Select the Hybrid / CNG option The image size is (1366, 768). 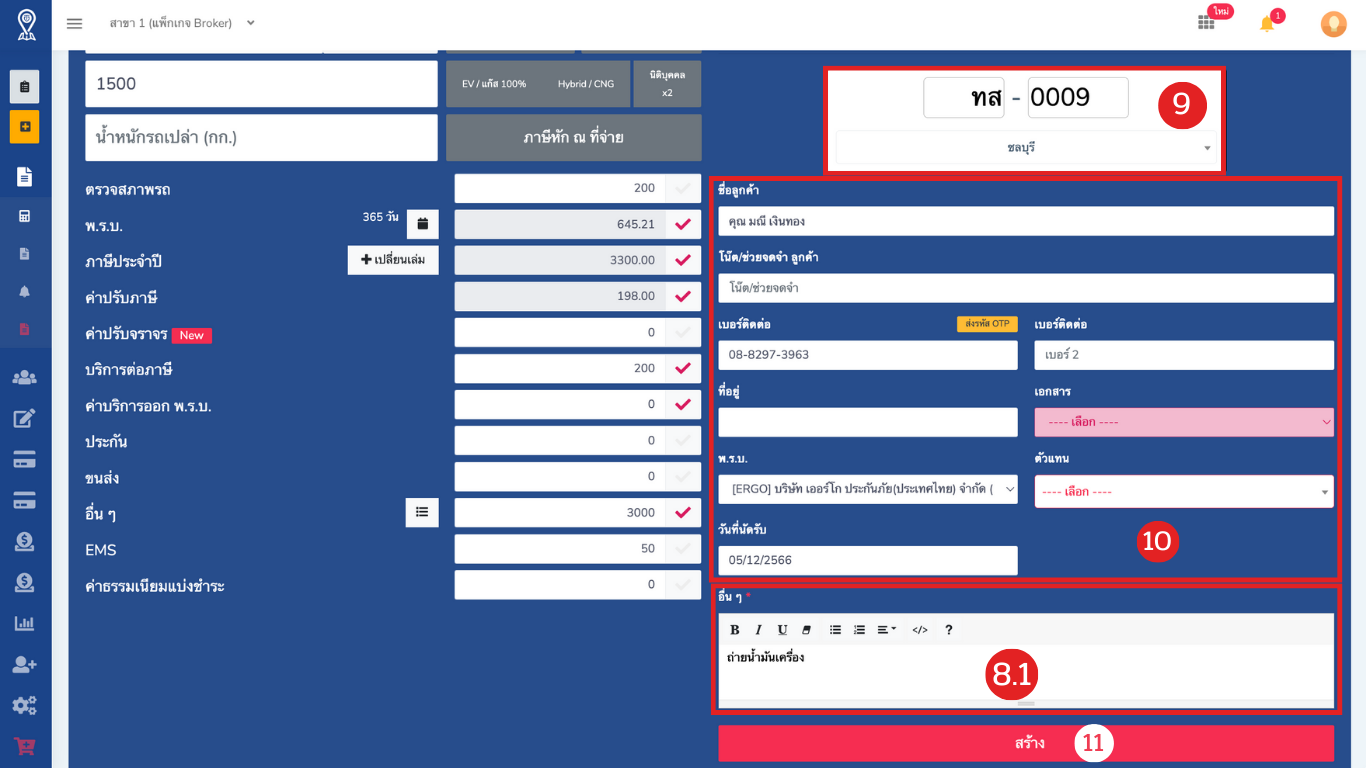click(586, 84)
